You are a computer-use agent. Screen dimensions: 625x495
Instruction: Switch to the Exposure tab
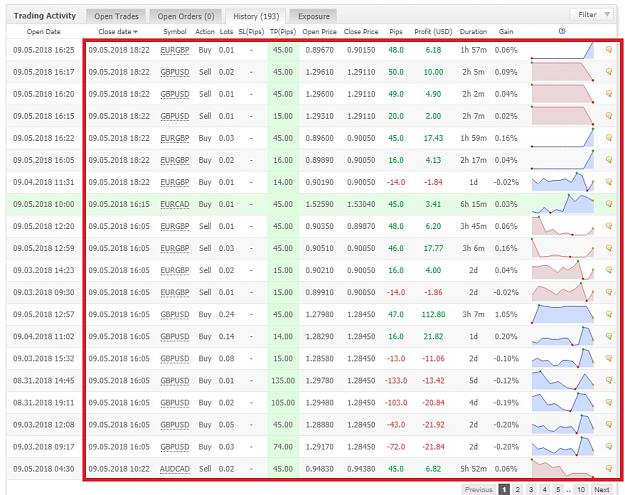[x=314, y=16]
